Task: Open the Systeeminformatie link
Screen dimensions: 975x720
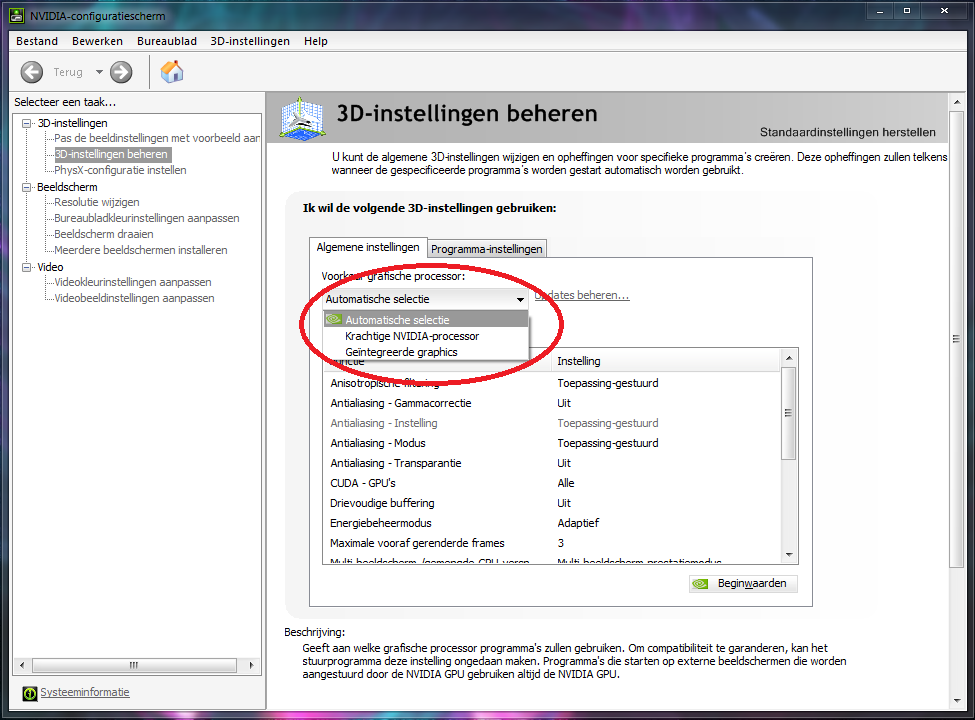Action: [85, 692]
